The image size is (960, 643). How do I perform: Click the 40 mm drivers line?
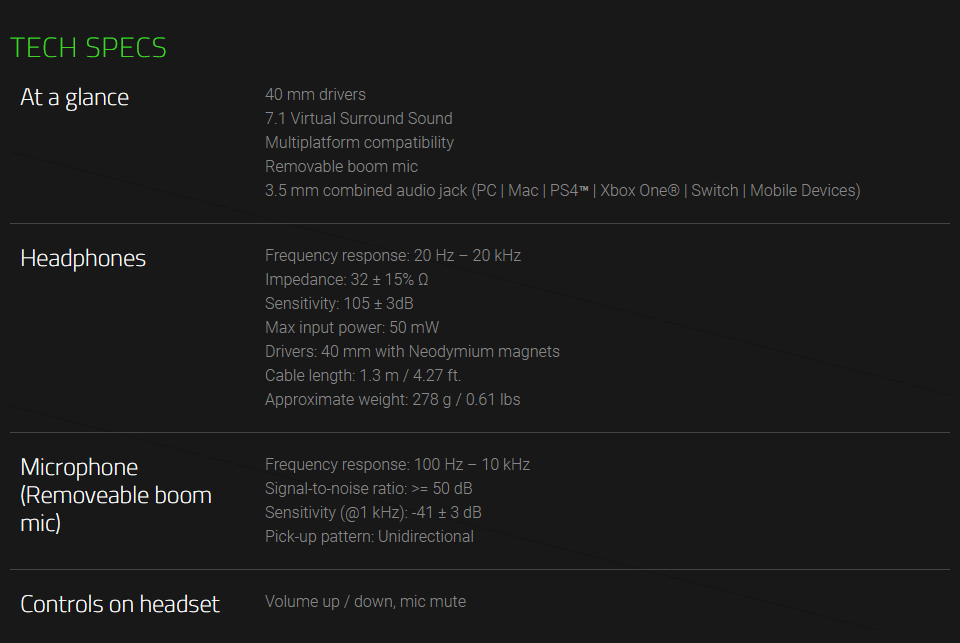[x=315, y=94]
